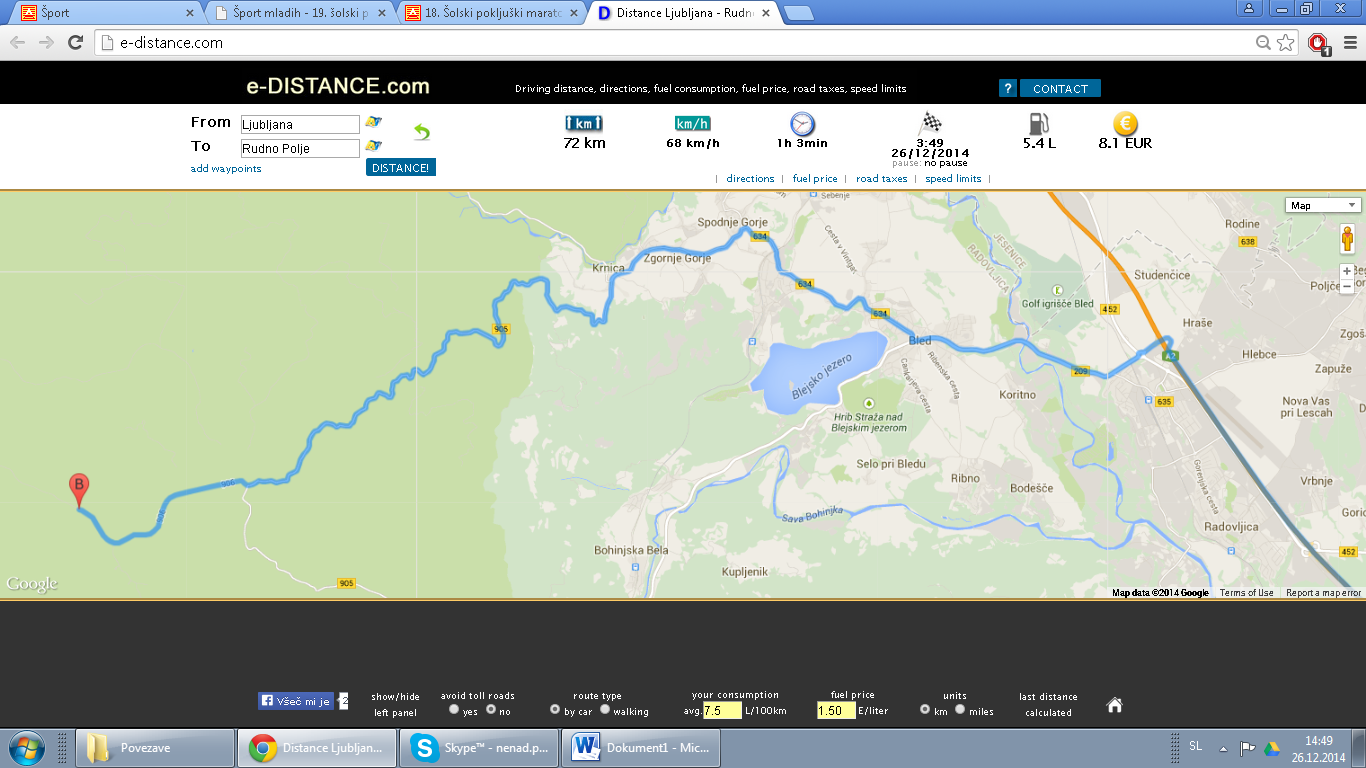Click 'last distance calculated'

(x=1048, y=704)
